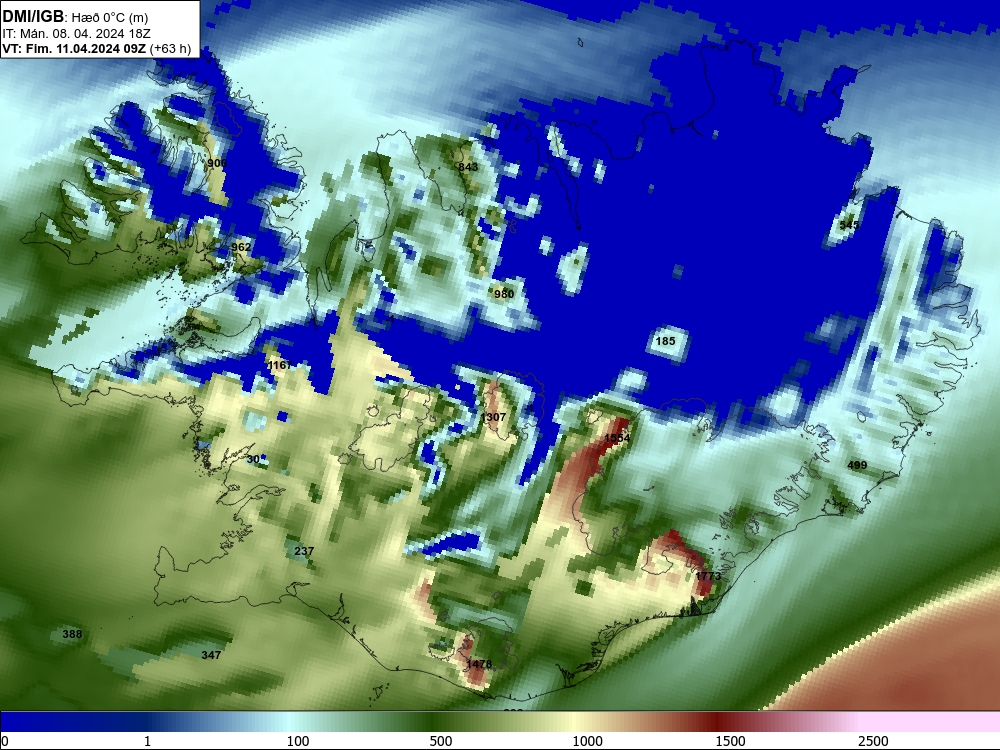The image size is (1000, 750).
Task: Click the 30 value on the map
Action: click(253, 459)
